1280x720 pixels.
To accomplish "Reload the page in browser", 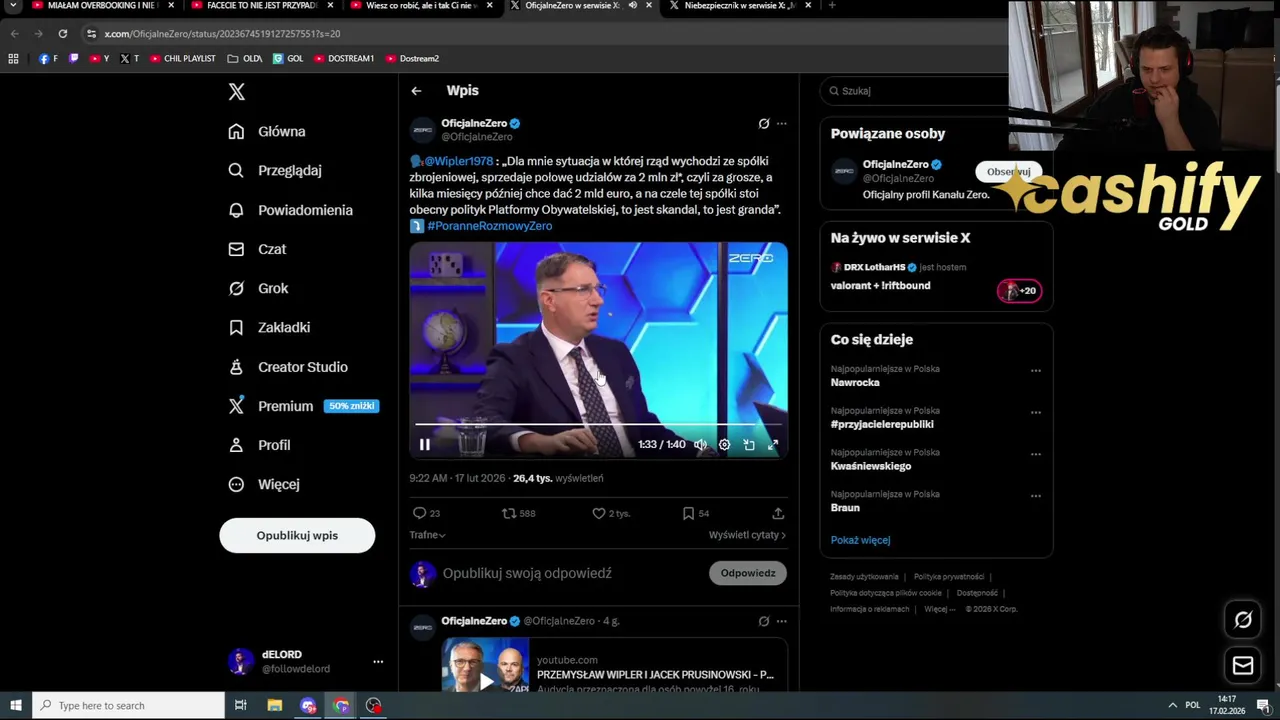I will point(62,34).
